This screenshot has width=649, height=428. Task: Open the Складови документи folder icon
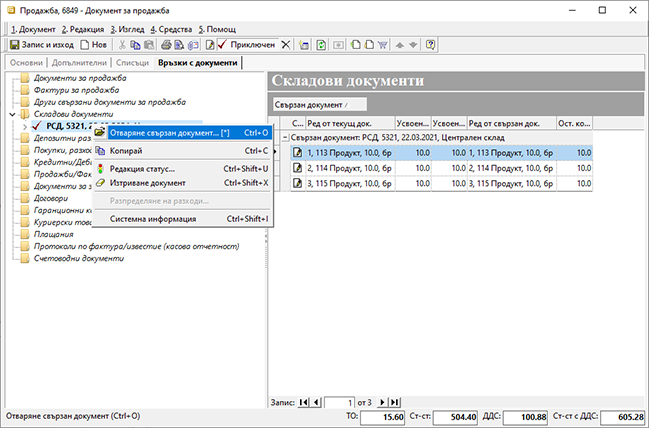(x=24, y=115)
